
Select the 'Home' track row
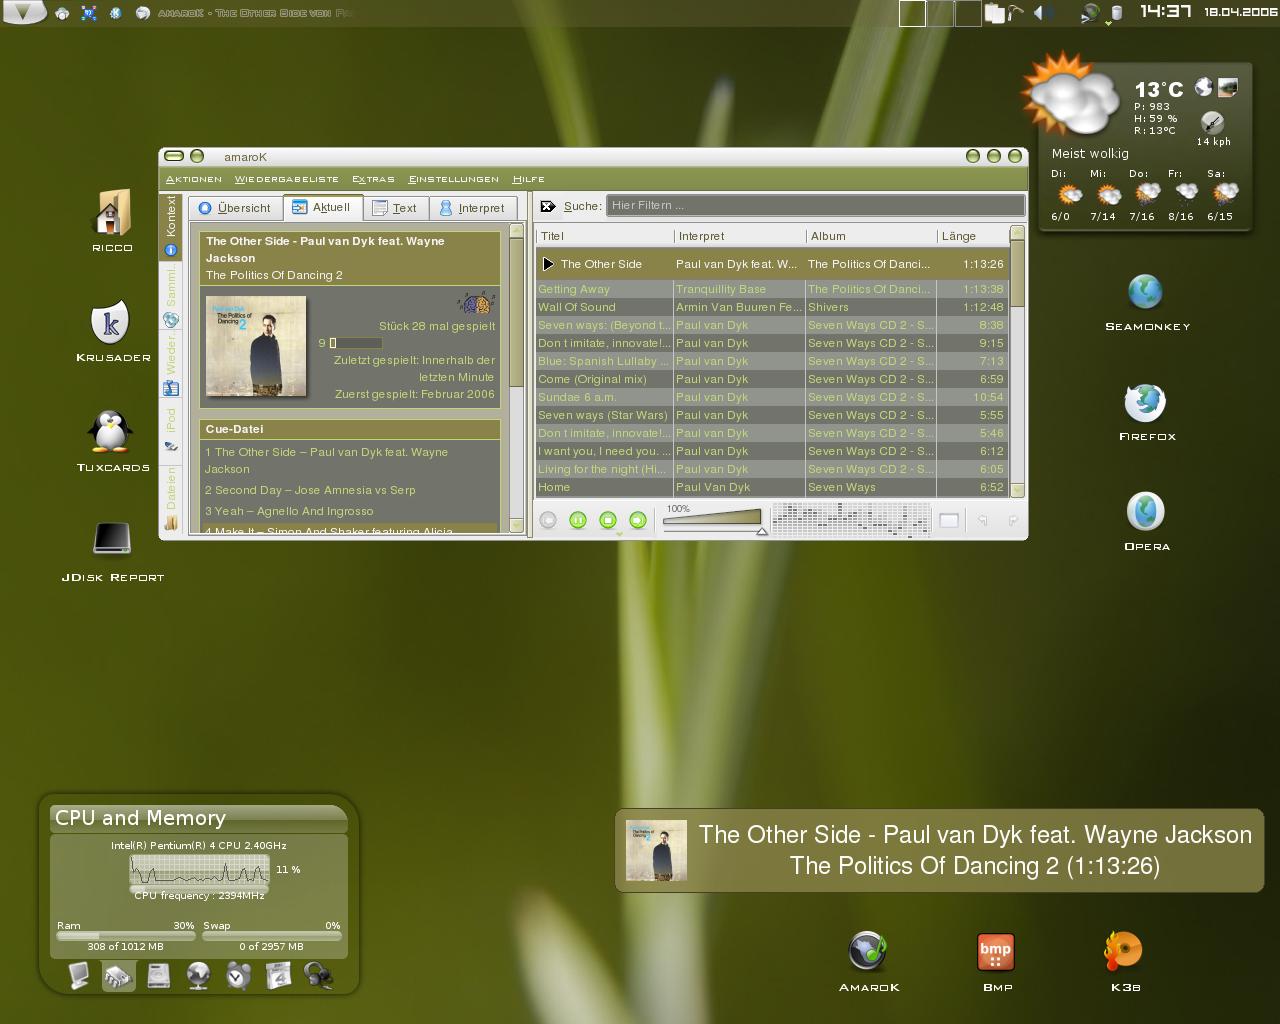click(771, 487)
